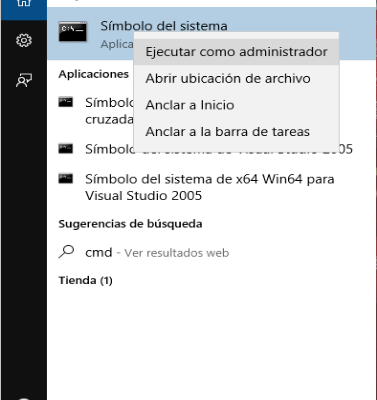Open the partially hidden result ending '2005'
The height and width of the screenshot is (400, 377).
(x=219, y=149)
